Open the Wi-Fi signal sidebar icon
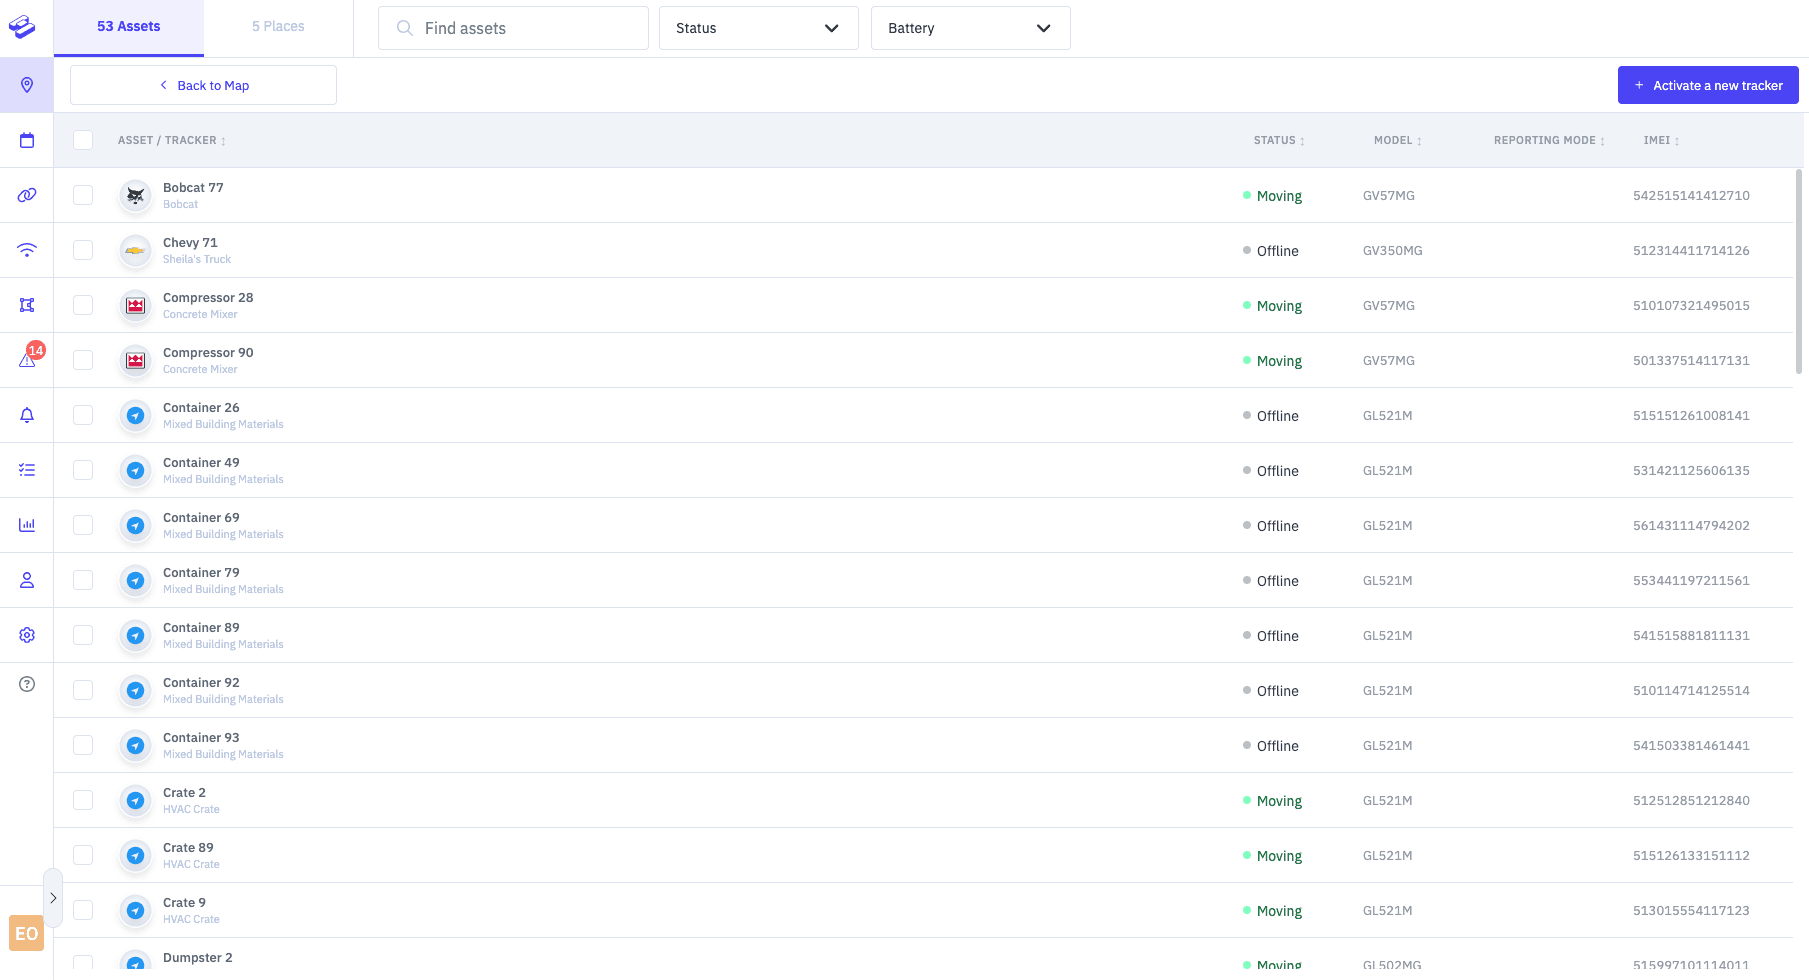Screen dimensions: 1809x980 coord(27,250)
